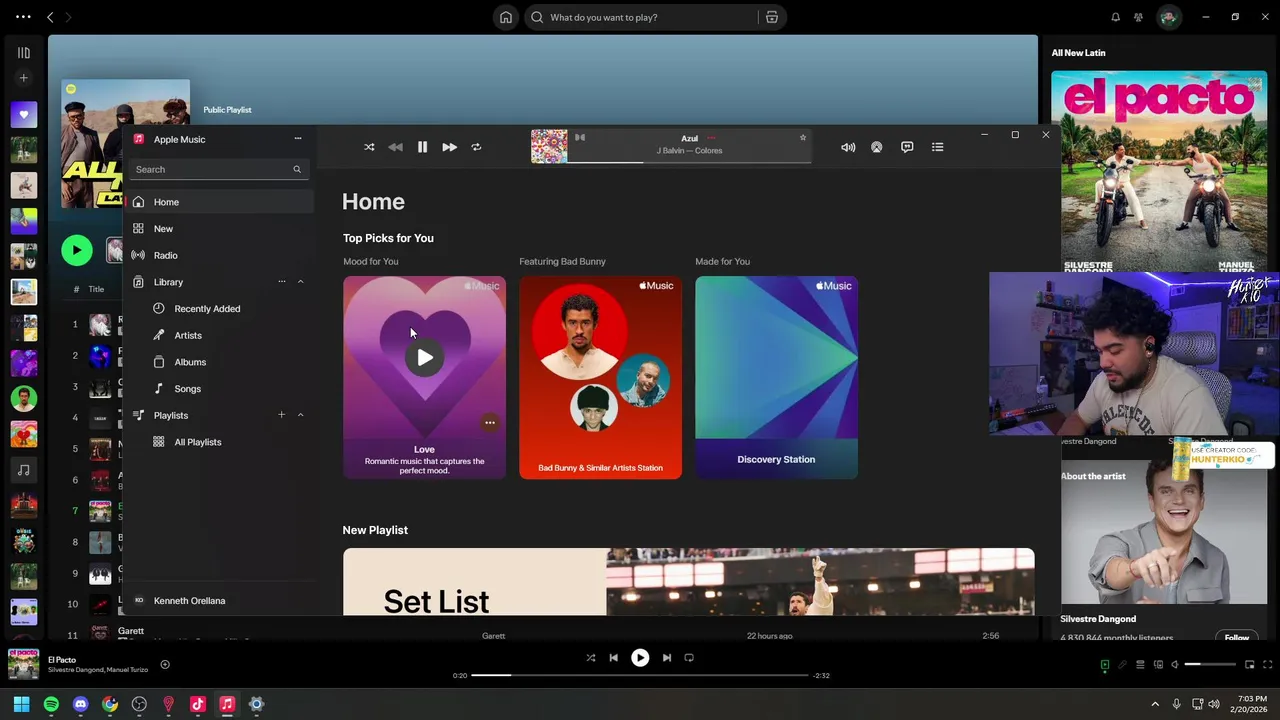Open Spotify notifications bell

pos(1116,17)
